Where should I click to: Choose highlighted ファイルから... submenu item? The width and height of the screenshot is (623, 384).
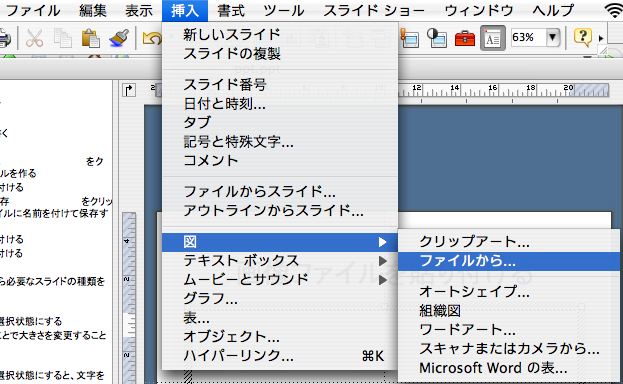[509, 261]
